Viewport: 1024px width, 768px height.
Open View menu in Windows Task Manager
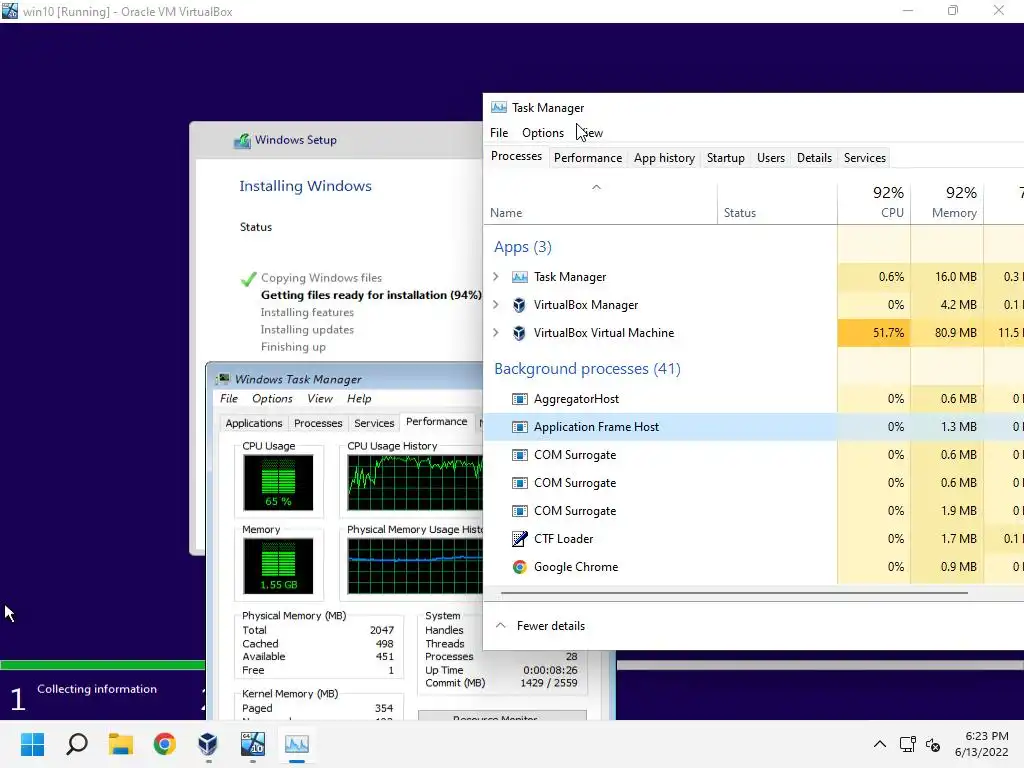tap(319, 398)
